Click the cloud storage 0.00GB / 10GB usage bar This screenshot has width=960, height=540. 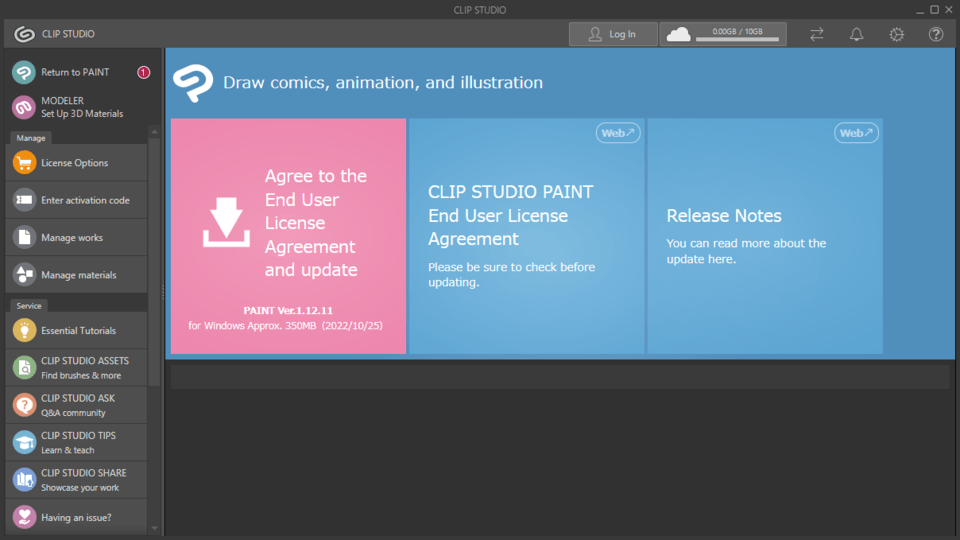737,39
